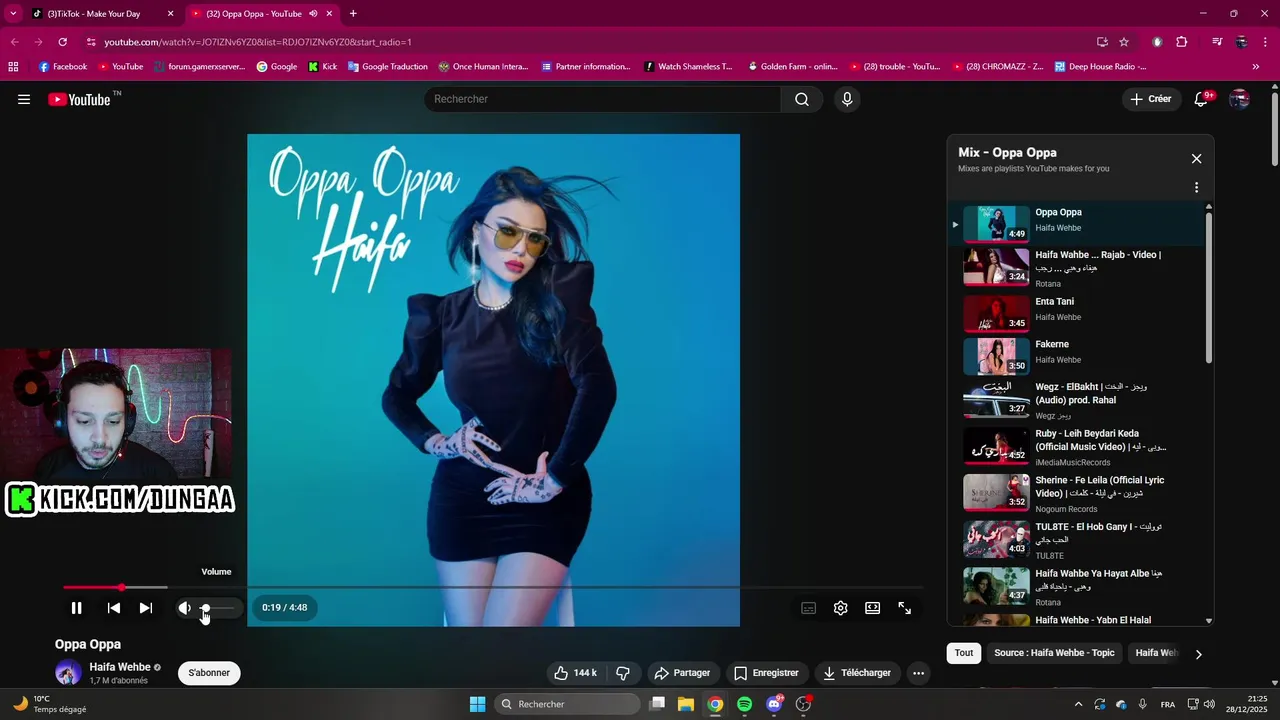
Task: Open the YouTube guide hamburger menu
Action: [24, 99]
